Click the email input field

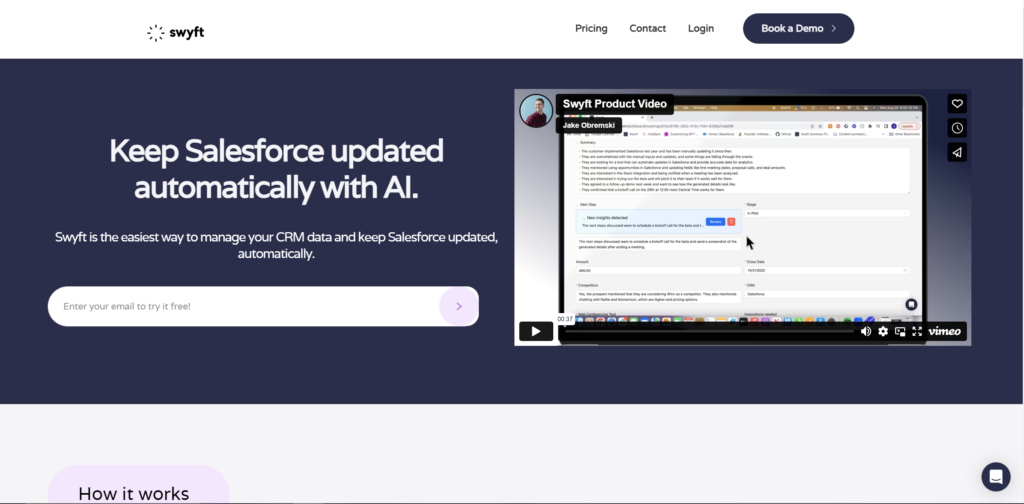coord(240,306)
